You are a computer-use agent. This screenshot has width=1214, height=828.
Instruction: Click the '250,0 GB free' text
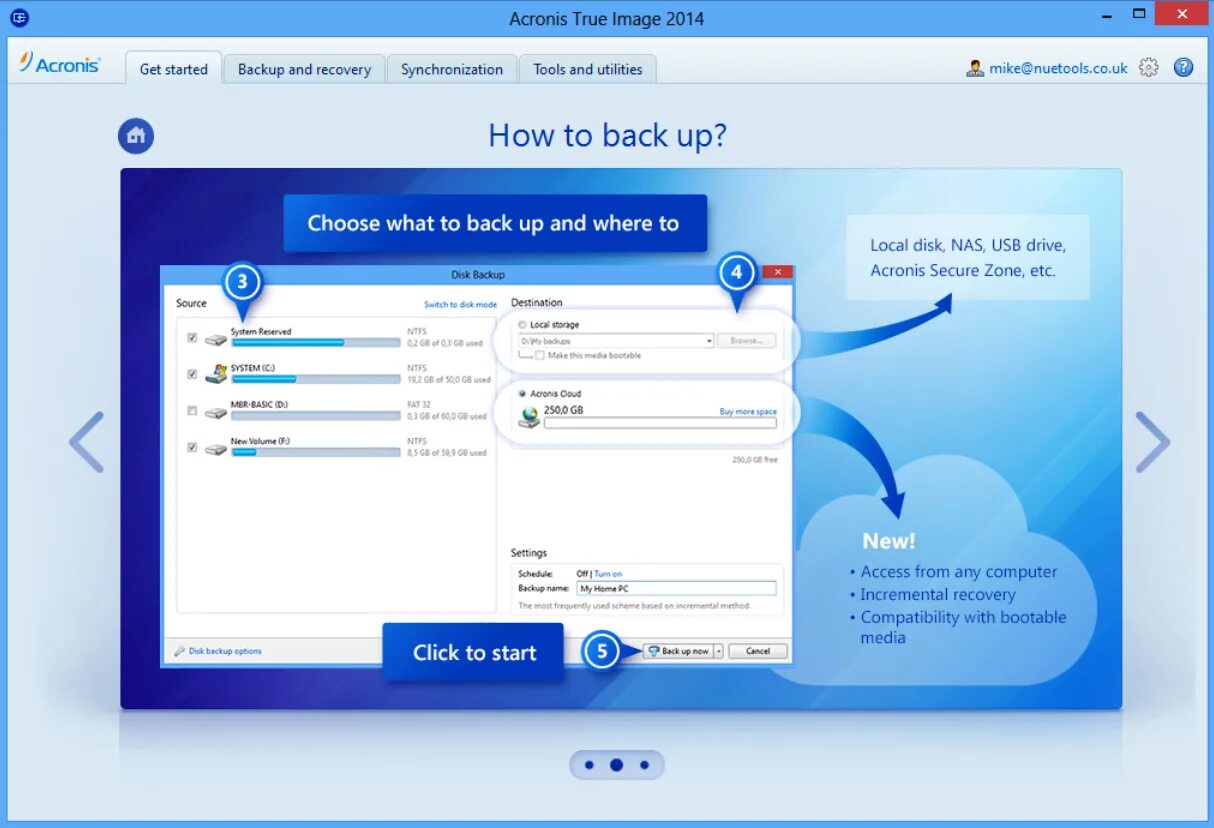click(755, 460)
